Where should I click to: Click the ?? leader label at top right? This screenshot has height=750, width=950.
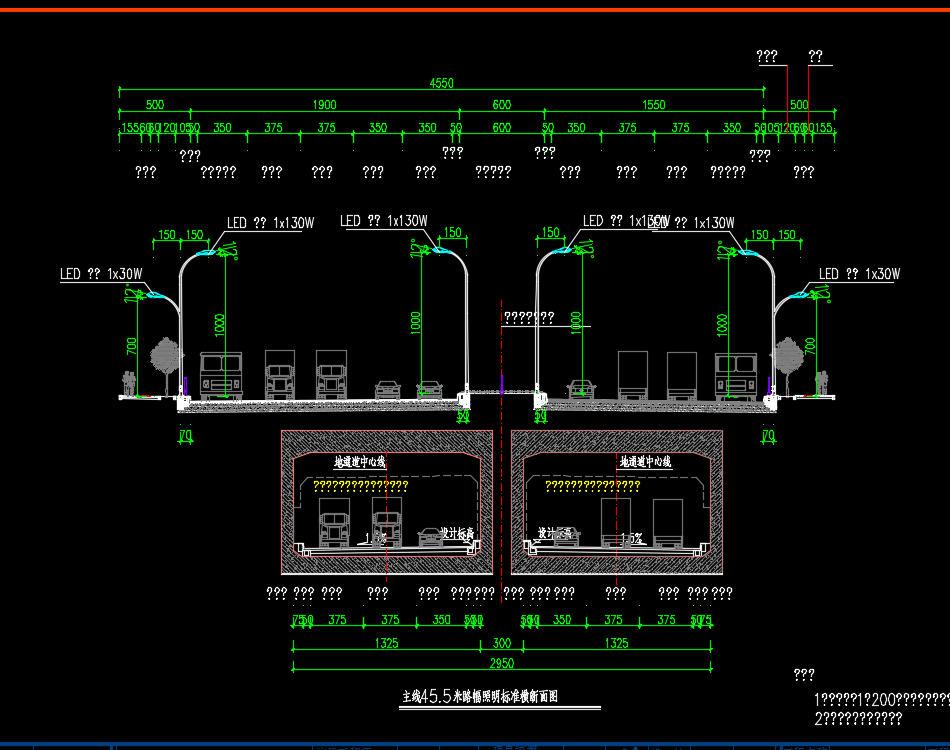(815, 56)
